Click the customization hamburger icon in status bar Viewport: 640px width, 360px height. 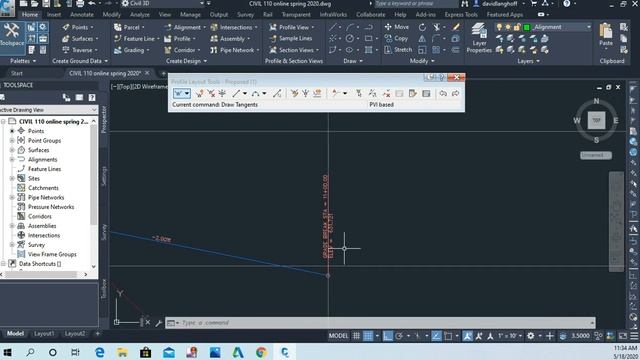[x=634, y=336]
